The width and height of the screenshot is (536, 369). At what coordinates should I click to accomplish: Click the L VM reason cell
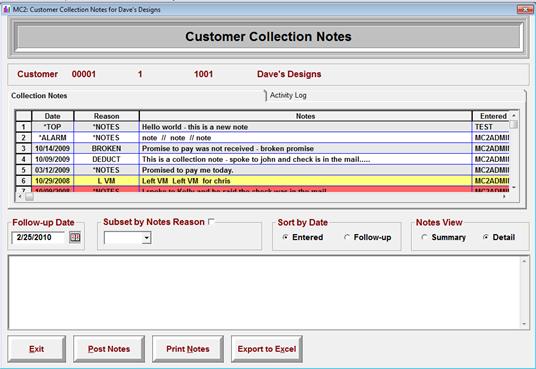(x=106, y=181)
